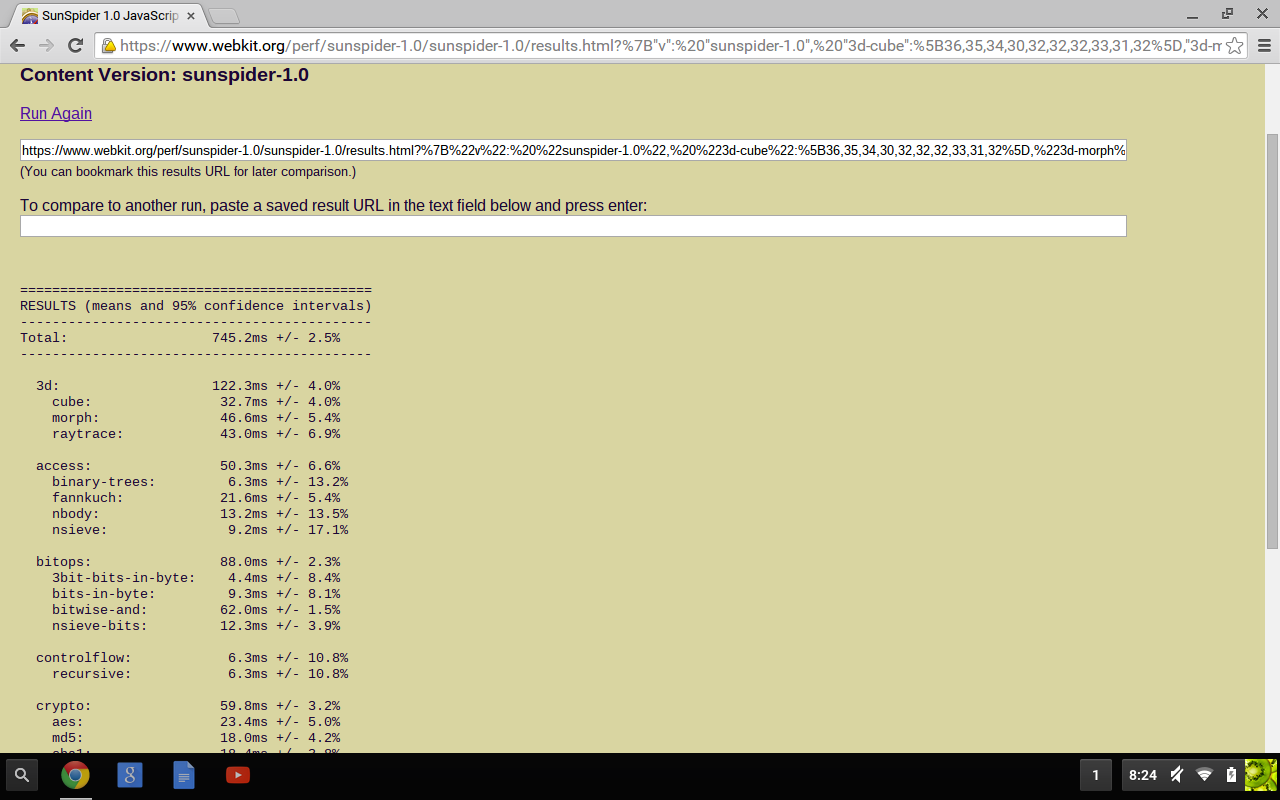This screenshot has height=800, width=1280.
Task: Click the aes: 23.4ms row
Action: click(x=196, y=722)
